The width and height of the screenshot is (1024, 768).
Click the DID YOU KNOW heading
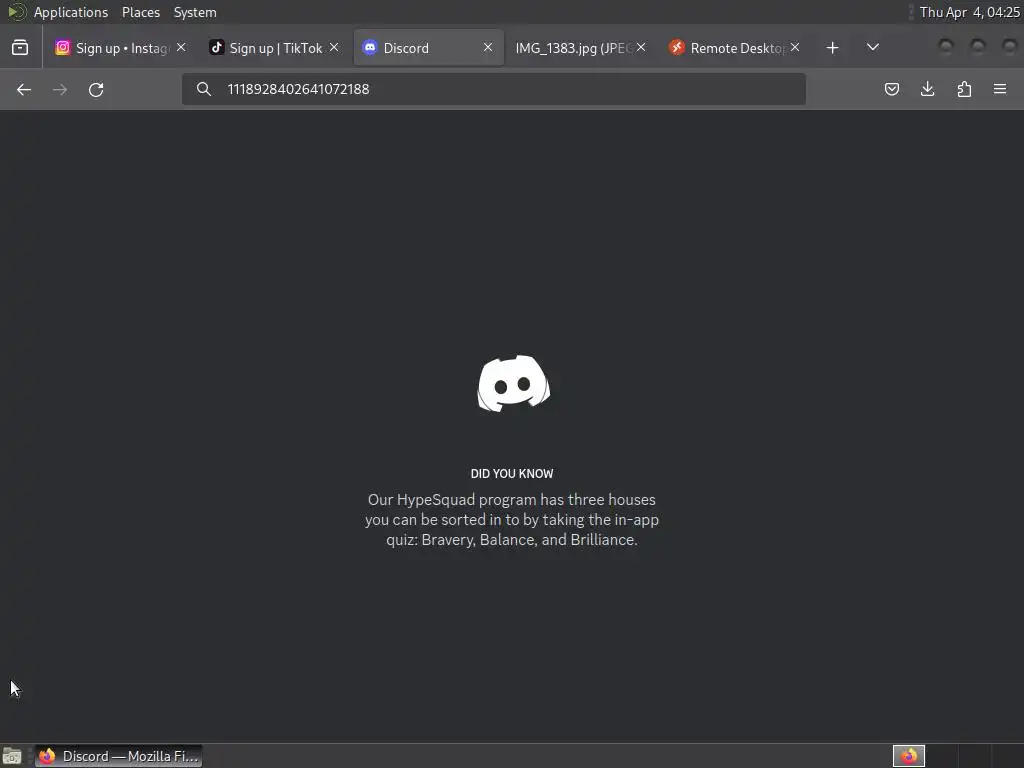point(512,473)
